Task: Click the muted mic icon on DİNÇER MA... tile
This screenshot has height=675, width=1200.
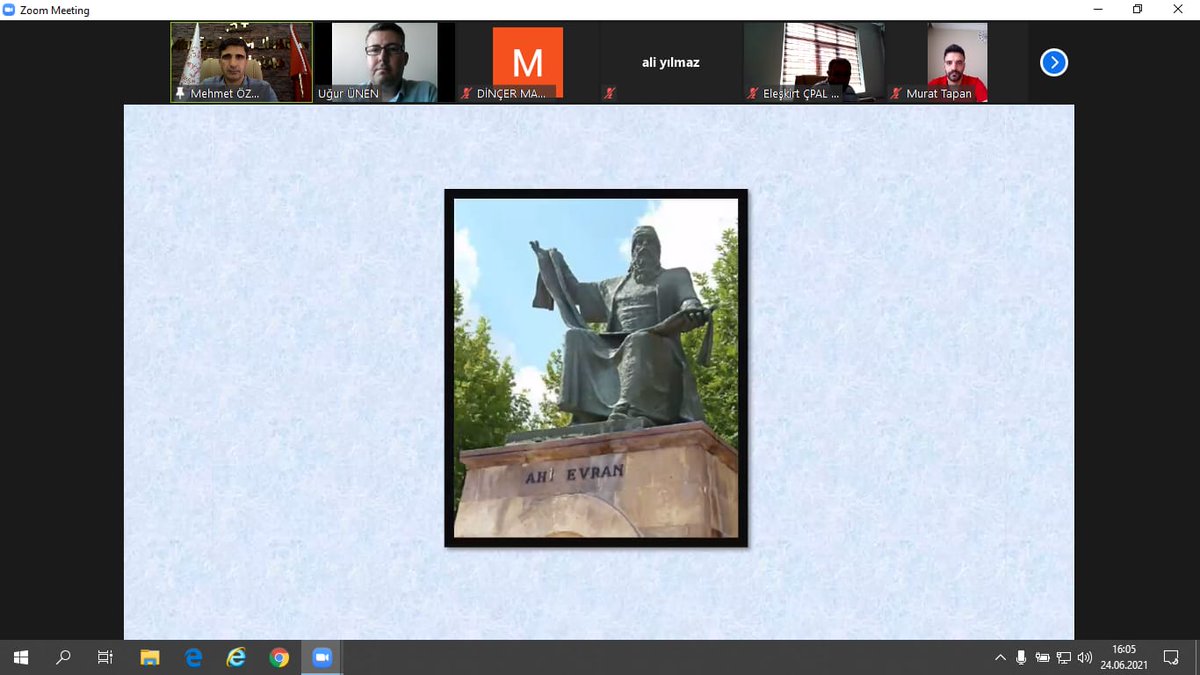Action: [x=466, y=94]
